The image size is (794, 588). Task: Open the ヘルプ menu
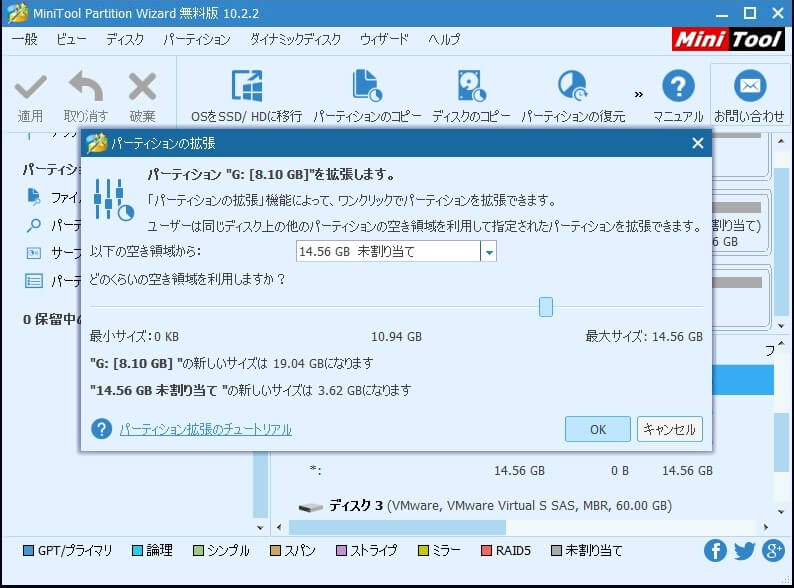click(444, 39)
